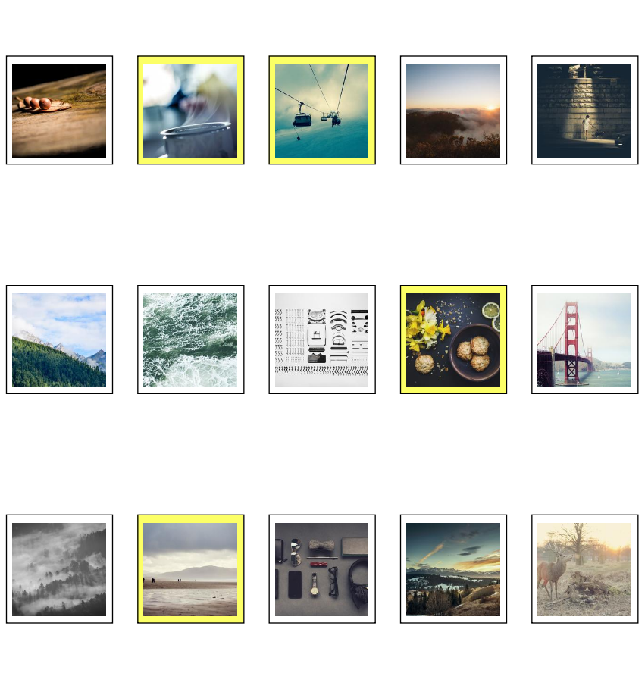Select the forested mountain slope photo

pyautogui.click(x=59, y=340)
